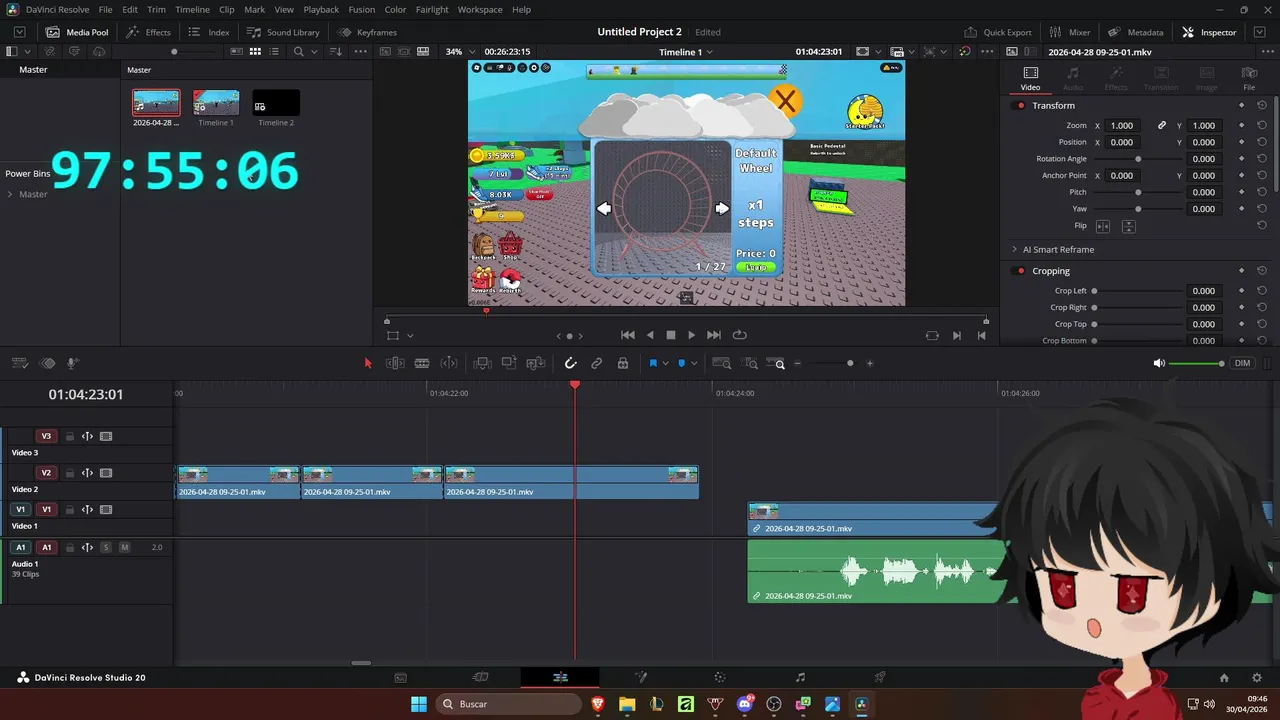The width and height of the screenshot is (1280, 720).
Task: Open the Effects panel
Action: tap(148, 32)
